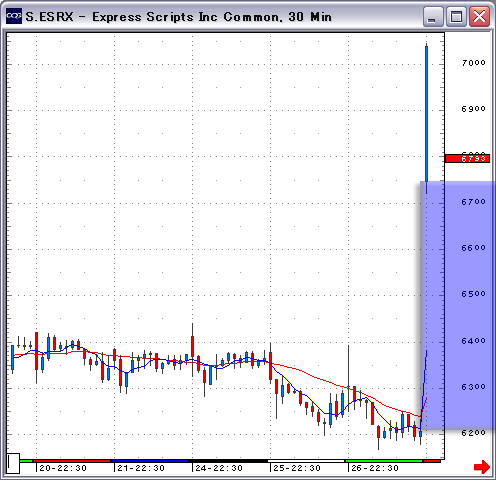Maximize the ESRX chart window
The width and height of the screenshot is (496, 480).
pos(456,17)
